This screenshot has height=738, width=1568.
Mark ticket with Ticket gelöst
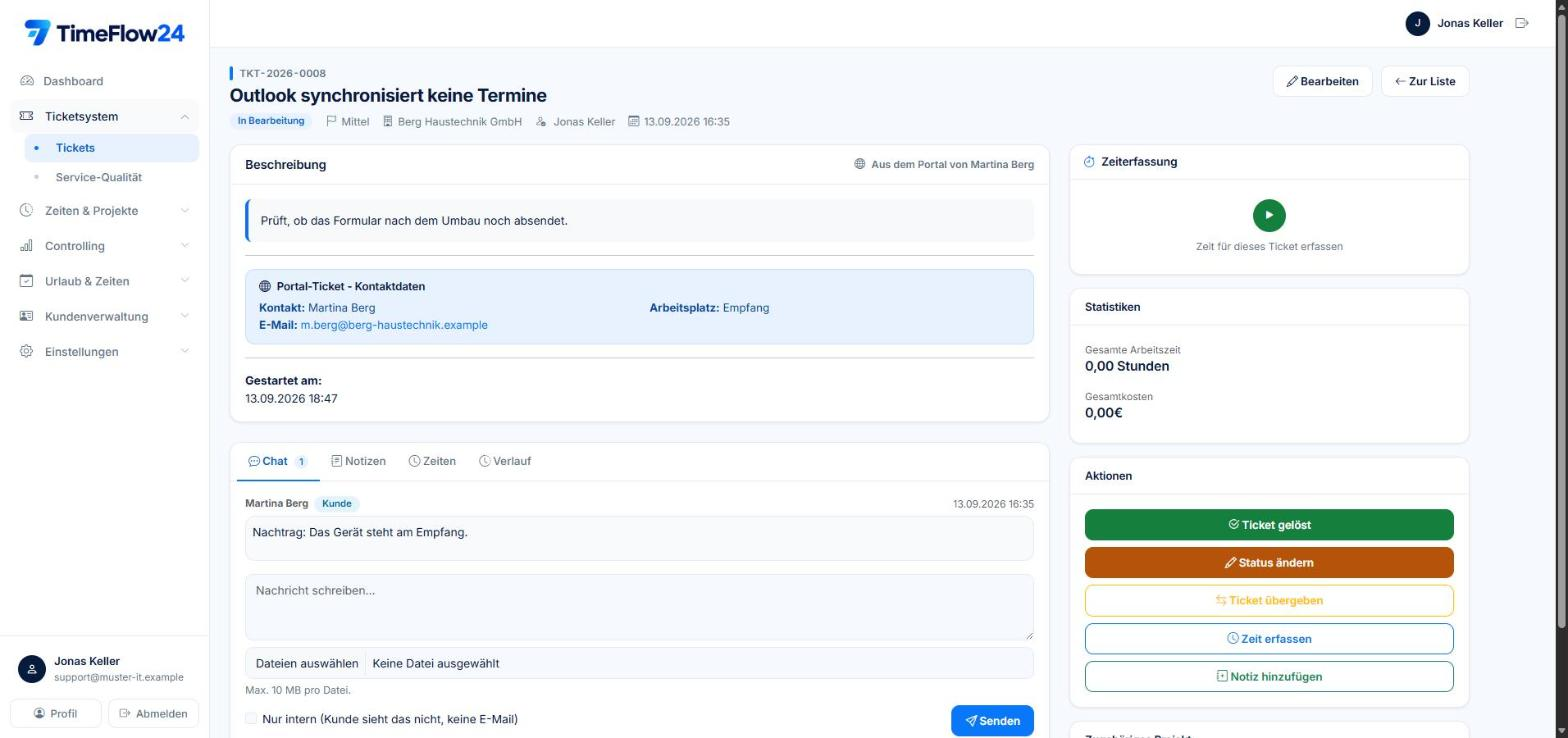click(x=1269, y=525)
